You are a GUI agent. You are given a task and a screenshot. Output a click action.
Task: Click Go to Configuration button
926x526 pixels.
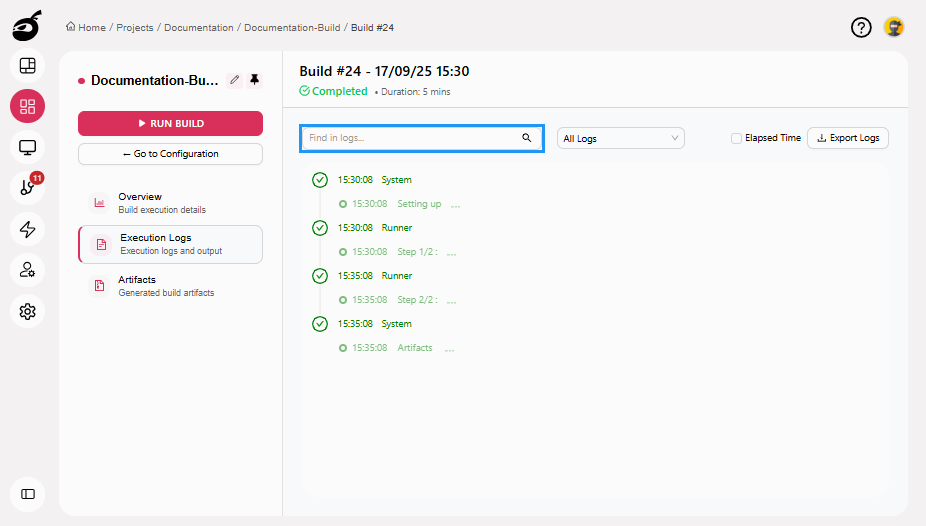click(x=170, y=154)
